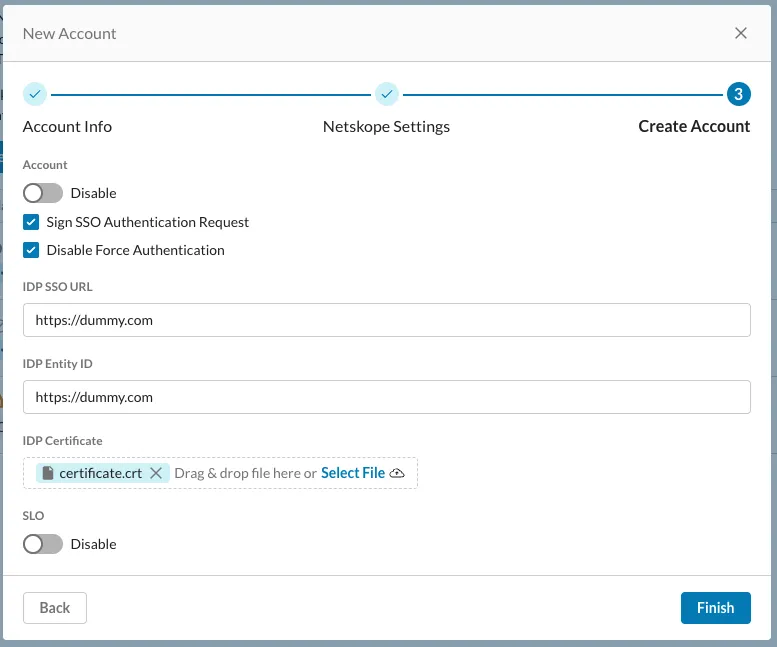
Task: Click the drag & drop file area text
Action: (245, 473)
